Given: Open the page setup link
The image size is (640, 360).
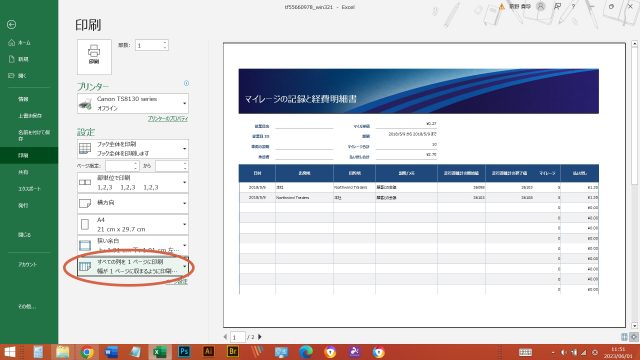Looking at the screenshot, I should click(177, 282).
